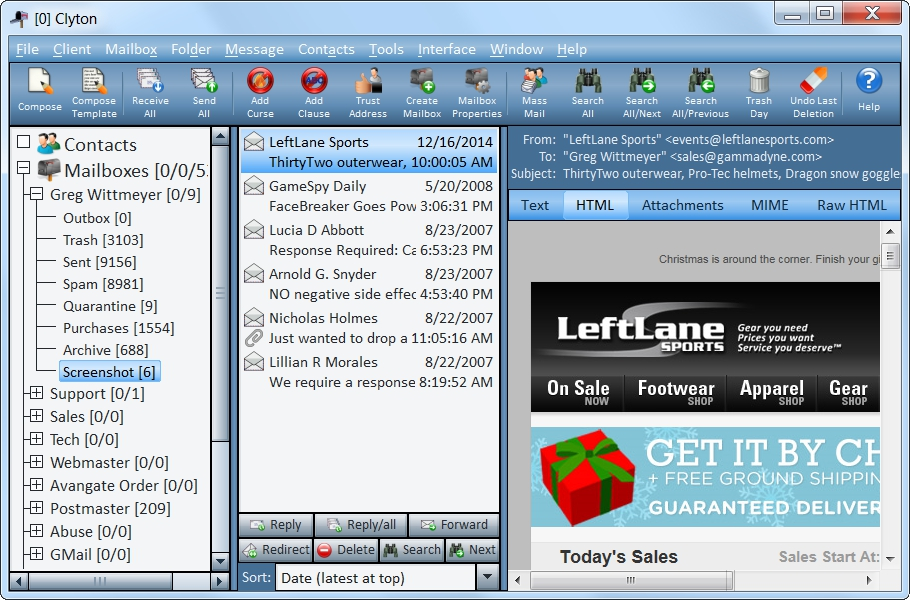The image size is (910, 600).
Task: Toggle the checkbox next to Contacts
Action: point(23,142)
